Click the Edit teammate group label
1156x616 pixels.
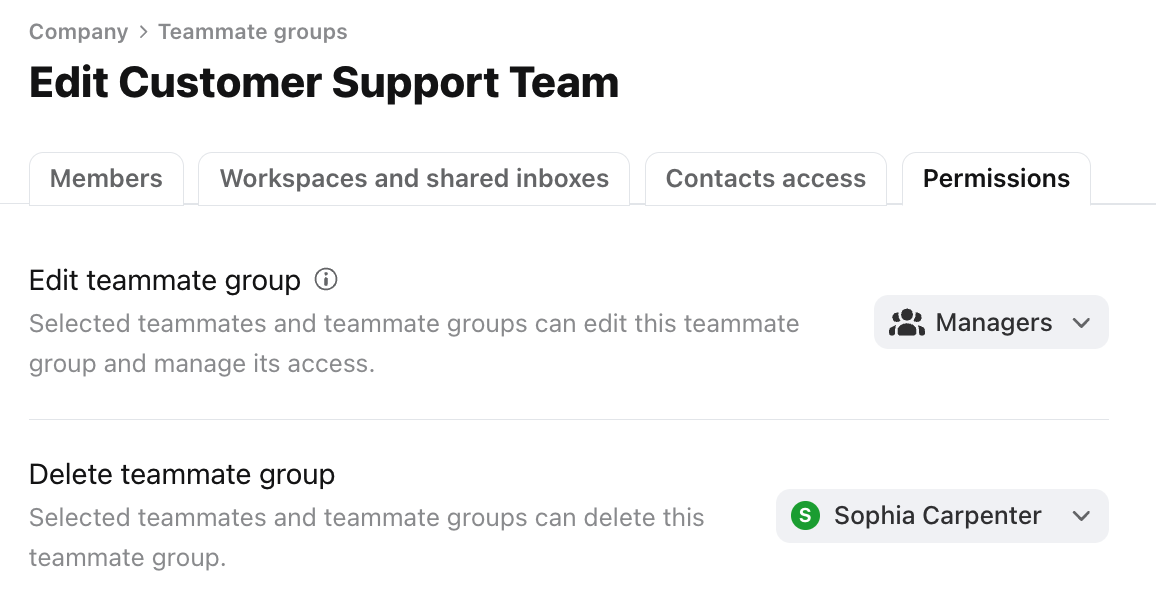coord(165,280)
